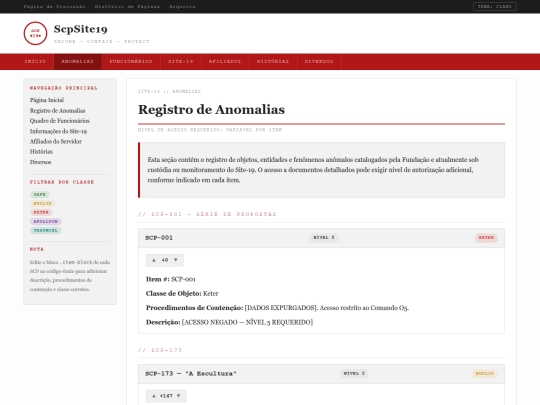
Task: Downvote SCP-173 with the down arrow
Action: point(178,396)
